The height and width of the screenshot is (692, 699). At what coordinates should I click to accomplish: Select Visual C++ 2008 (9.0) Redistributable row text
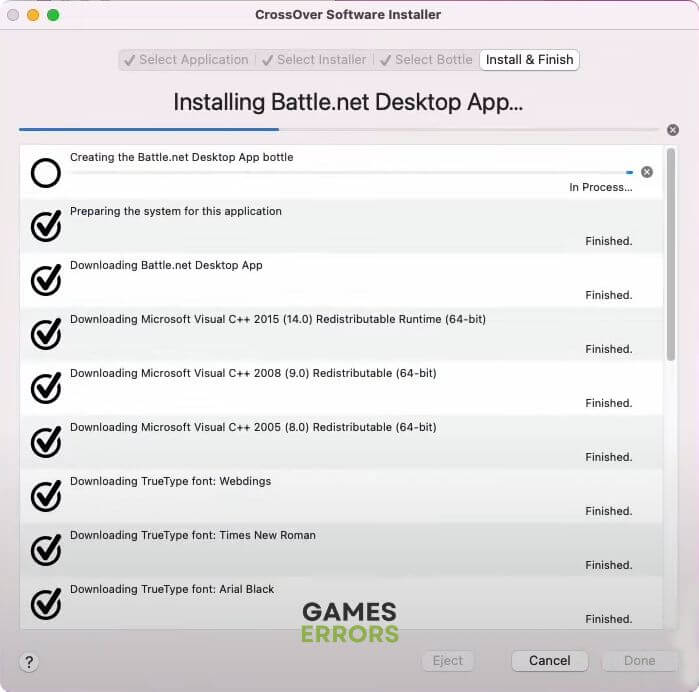tap(253, 373)
